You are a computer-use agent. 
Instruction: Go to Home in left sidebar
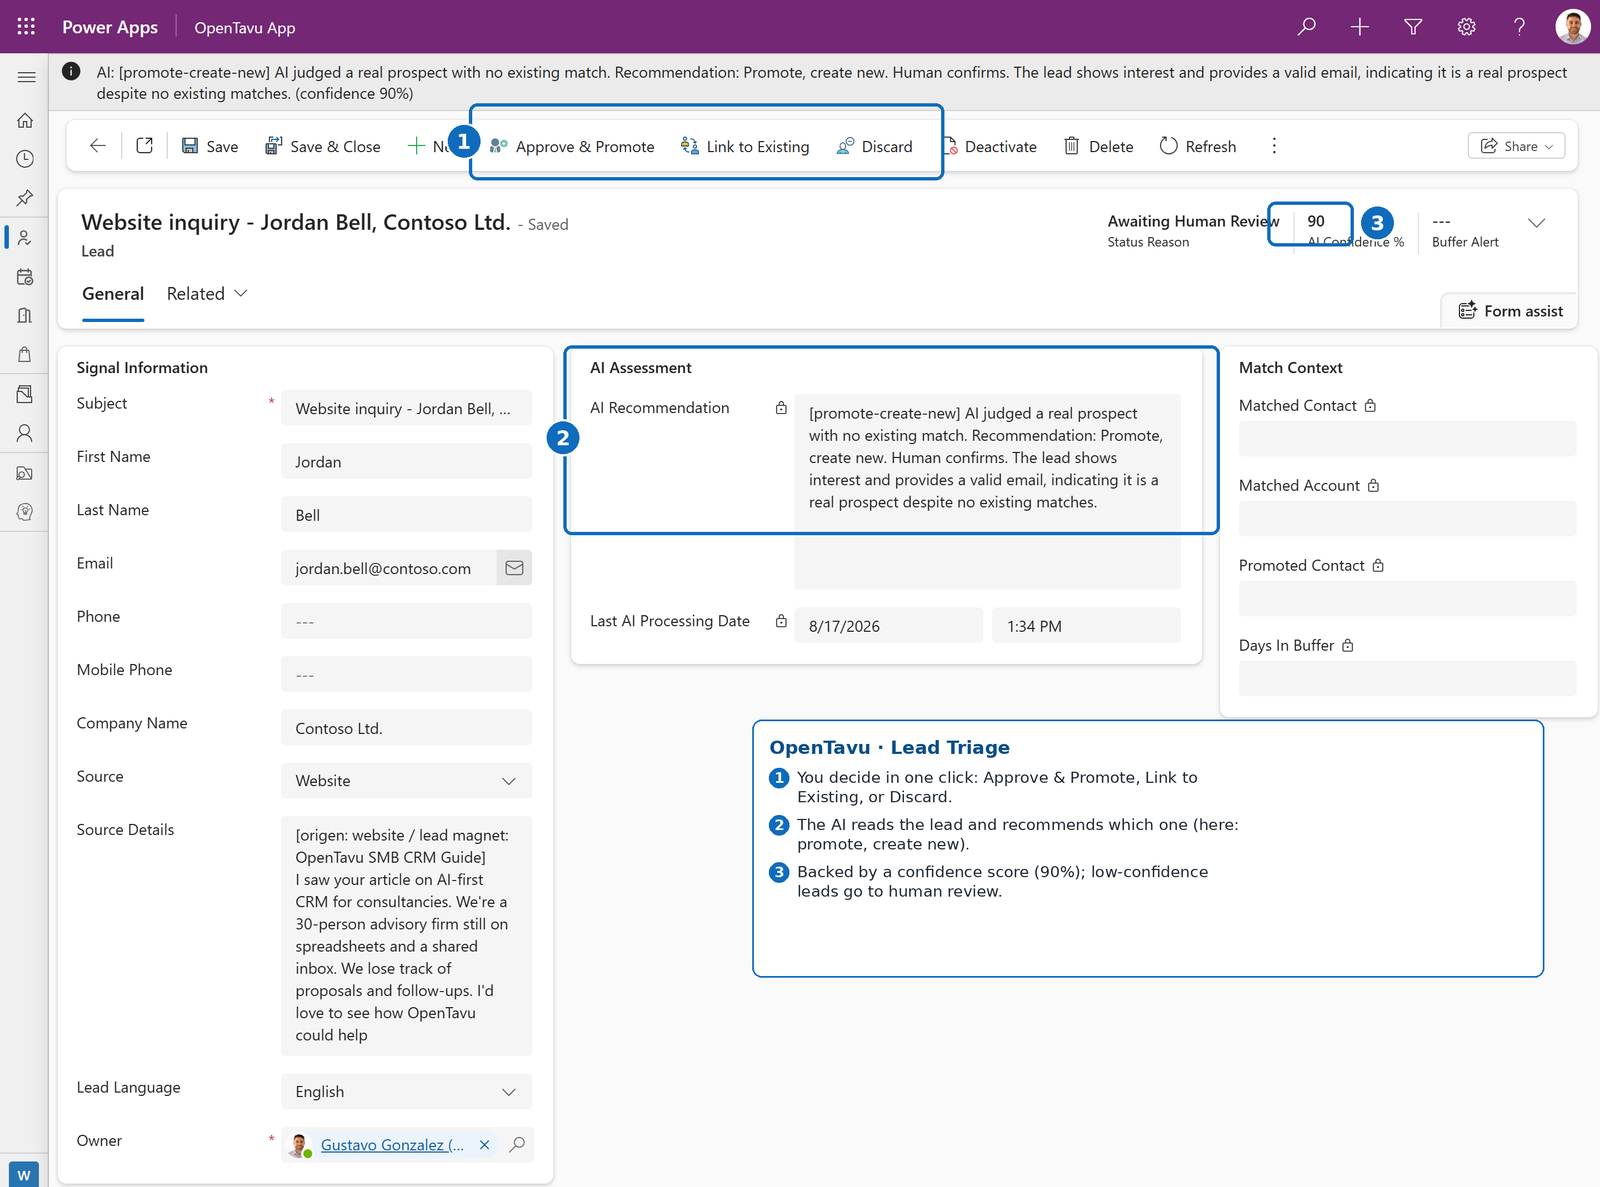25,121
